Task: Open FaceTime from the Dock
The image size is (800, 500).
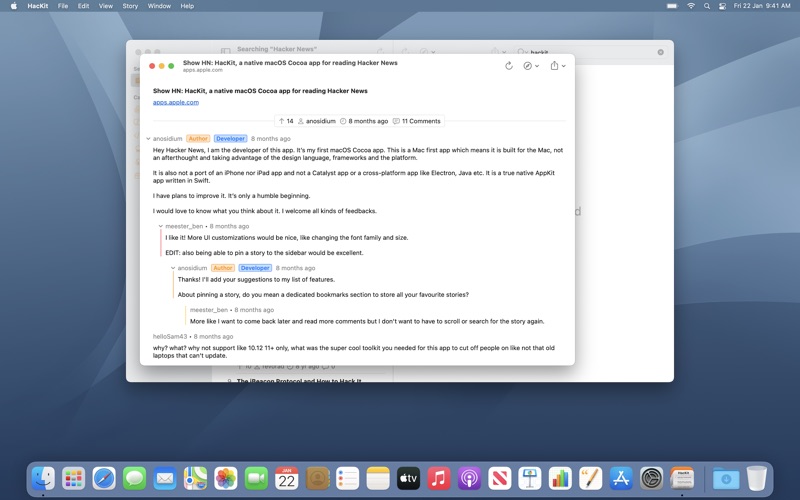Action: 256,479
